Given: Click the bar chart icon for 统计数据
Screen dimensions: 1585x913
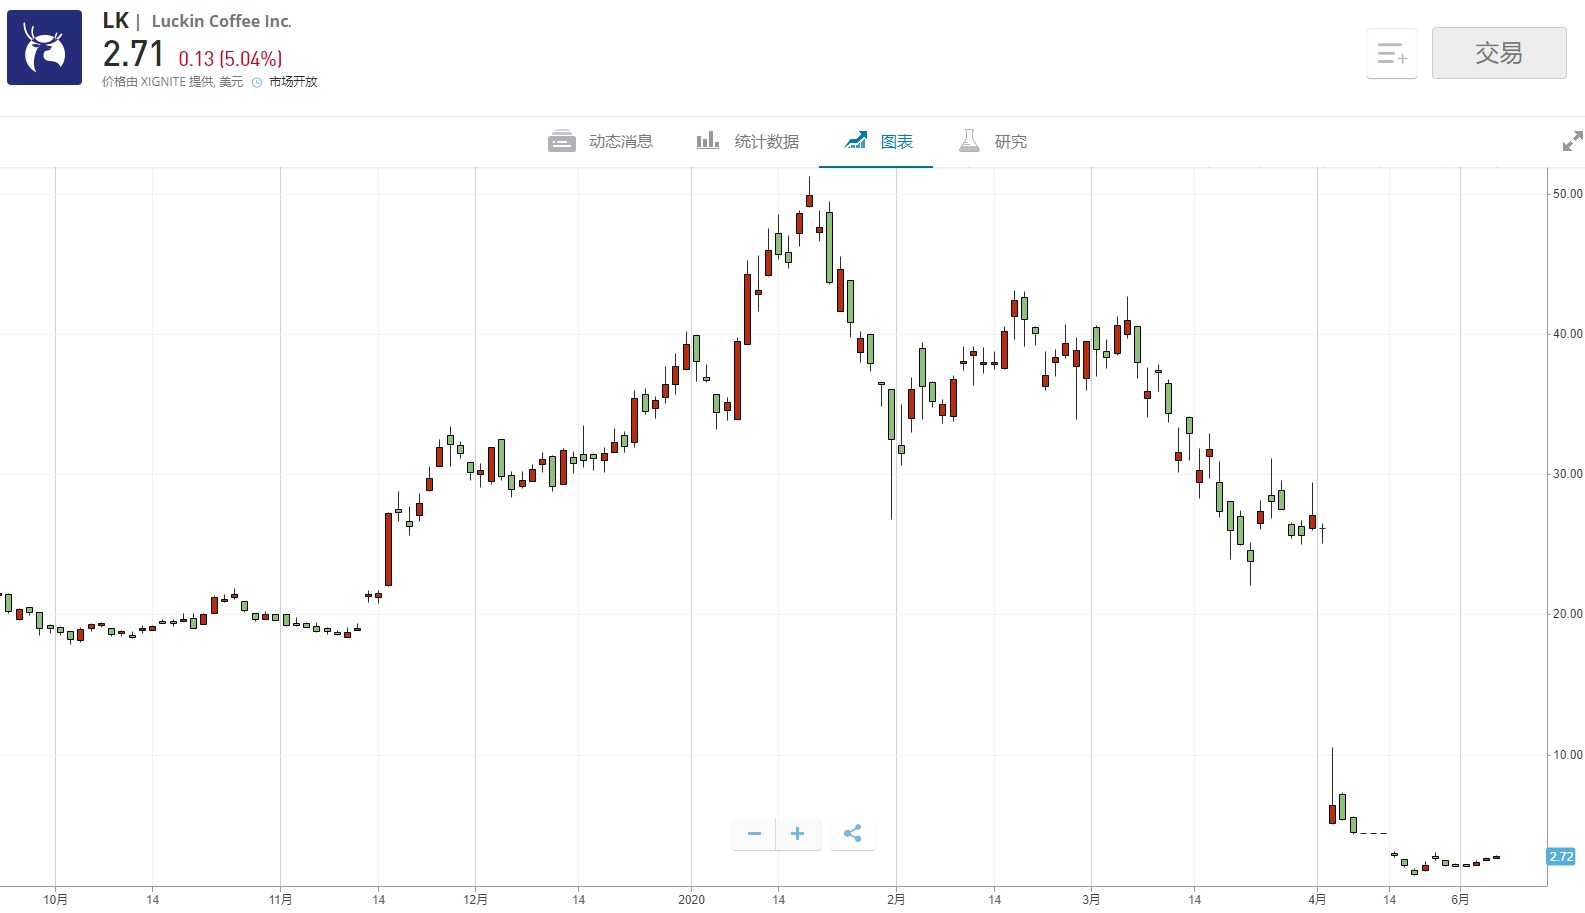Looking at the screenshot, I should click(x=708, y=141).
